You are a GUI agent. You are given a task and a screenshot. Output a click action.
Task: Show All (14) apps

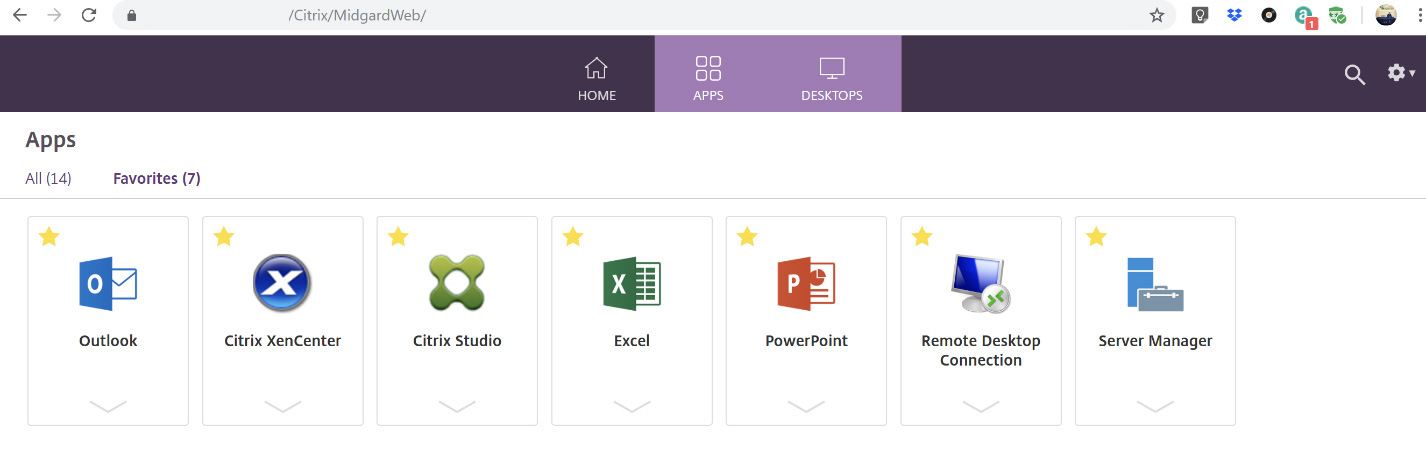[x=48, y=179]
